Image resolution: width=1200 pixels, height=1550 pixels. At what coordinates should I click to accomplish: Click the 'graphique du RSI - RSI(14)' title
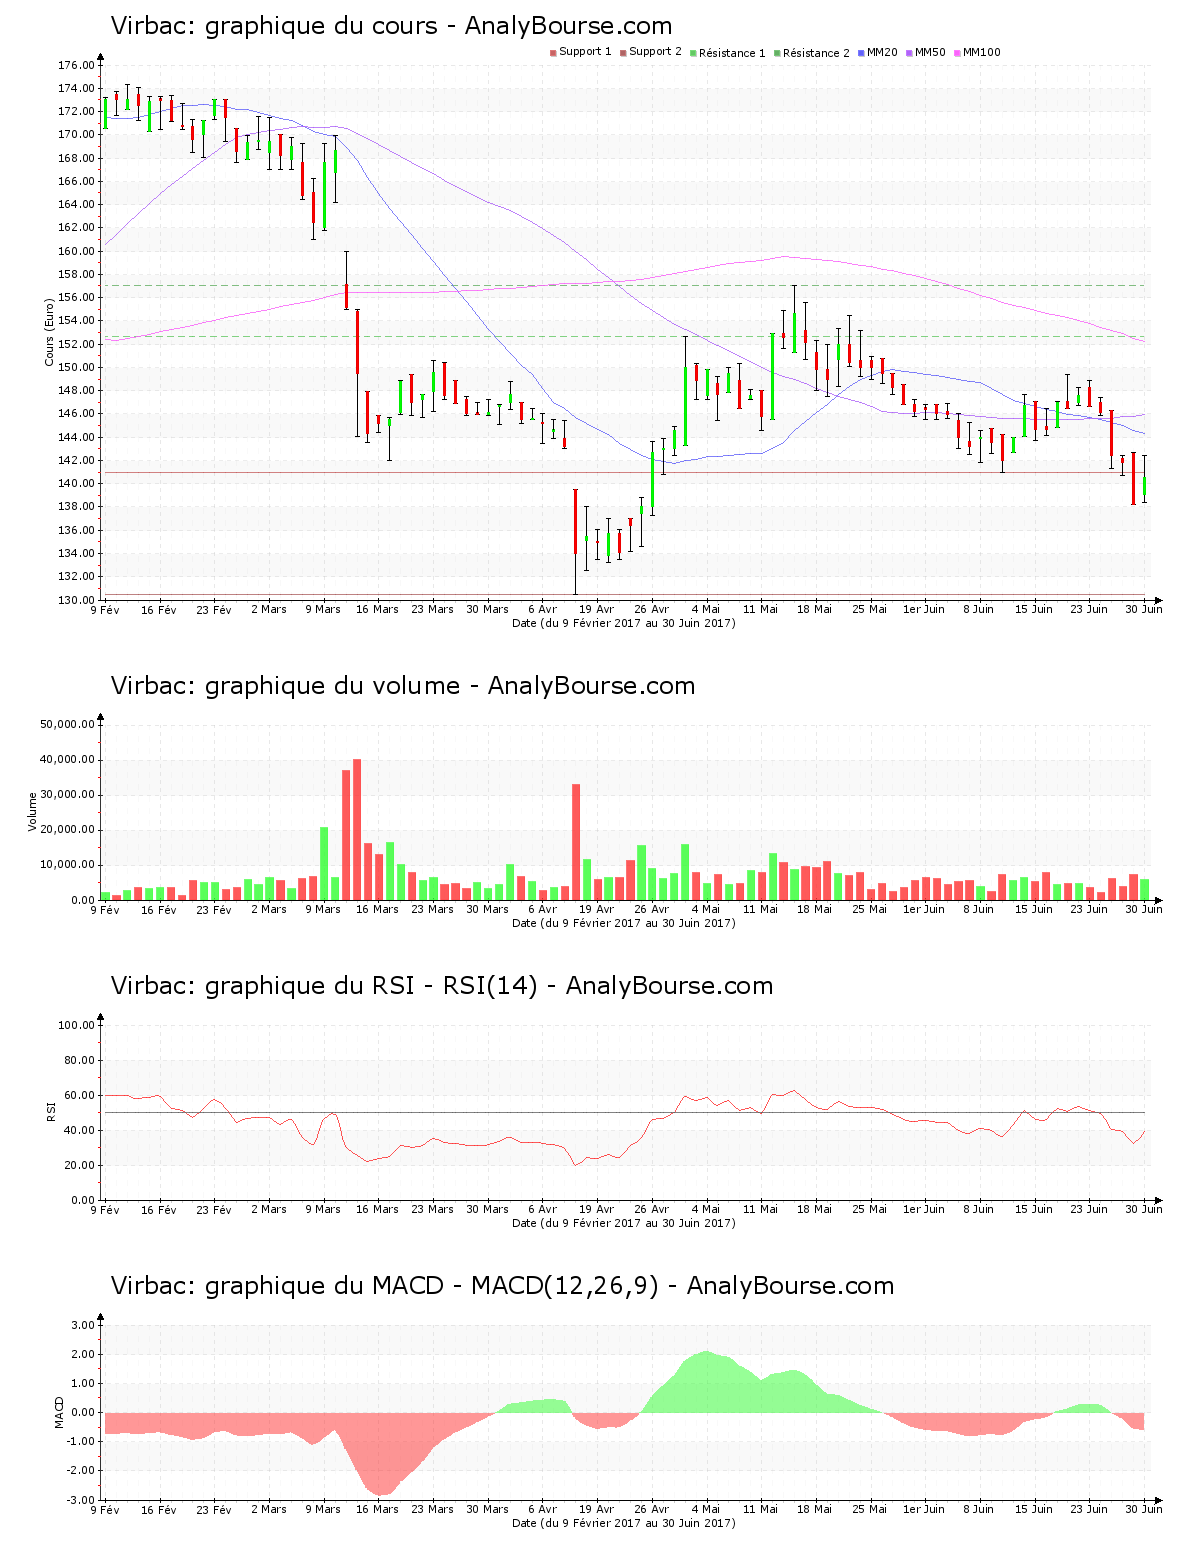pos(371,986)
